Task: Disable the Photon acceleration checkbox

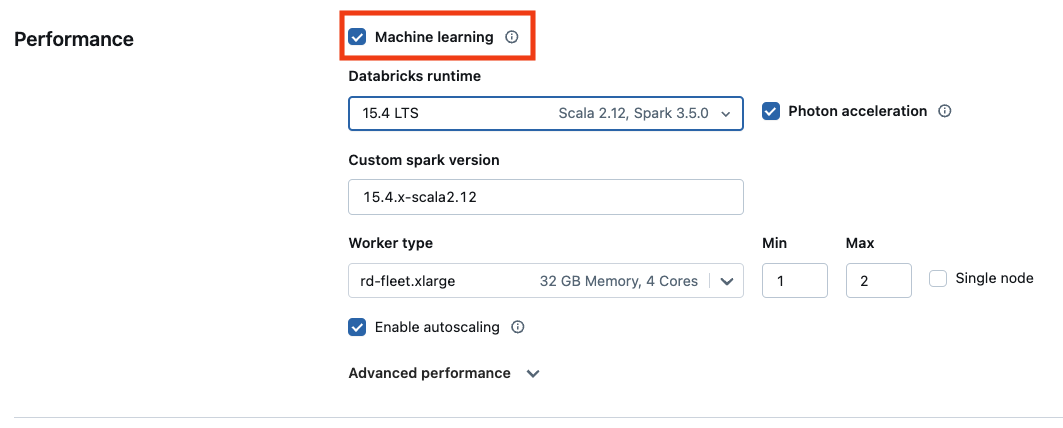Action: click(771, 111)
